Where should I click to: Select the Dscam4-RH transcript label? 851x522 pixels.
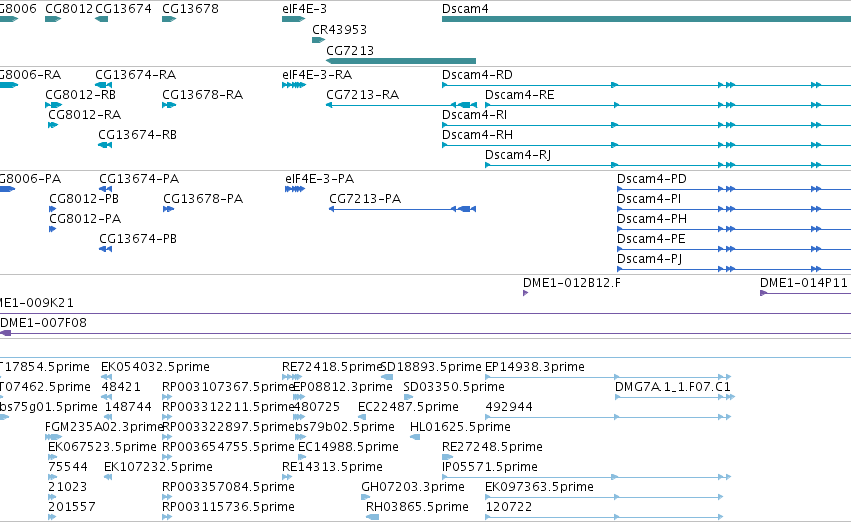[477, 135]
